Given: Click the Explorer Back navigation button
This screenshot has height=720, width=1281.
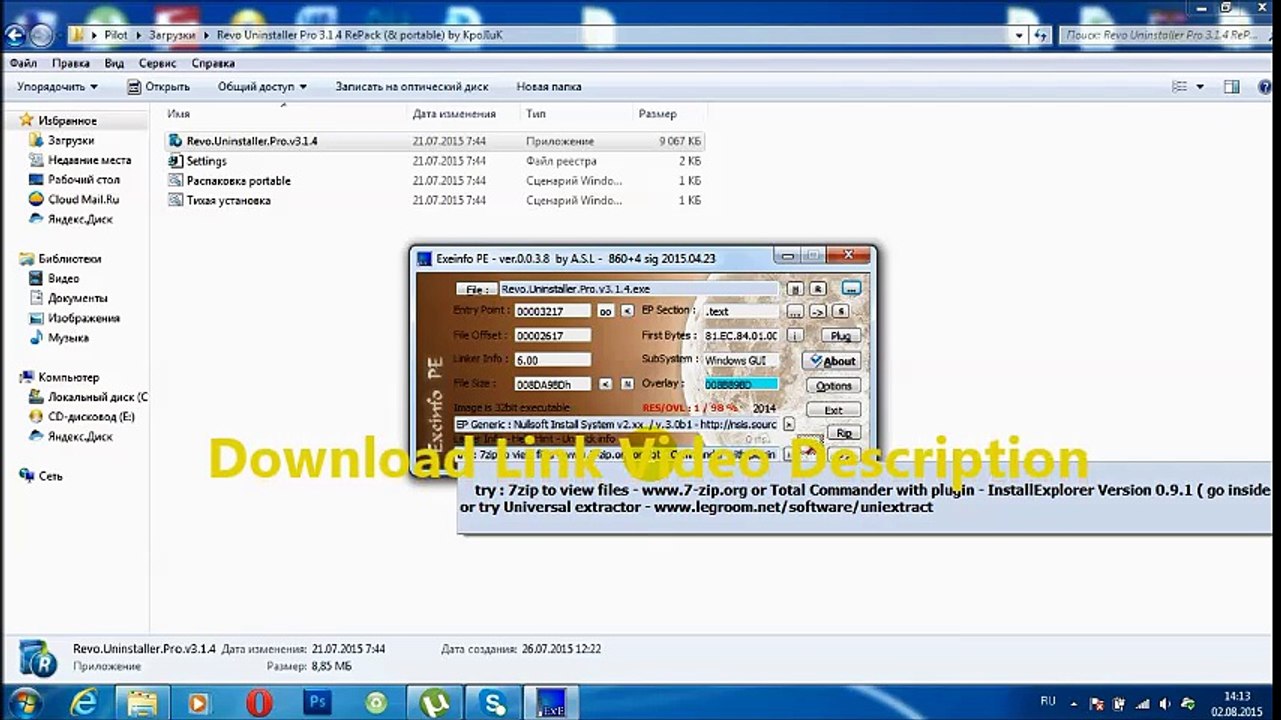Looking at the screenshot, I should (14, 34).
